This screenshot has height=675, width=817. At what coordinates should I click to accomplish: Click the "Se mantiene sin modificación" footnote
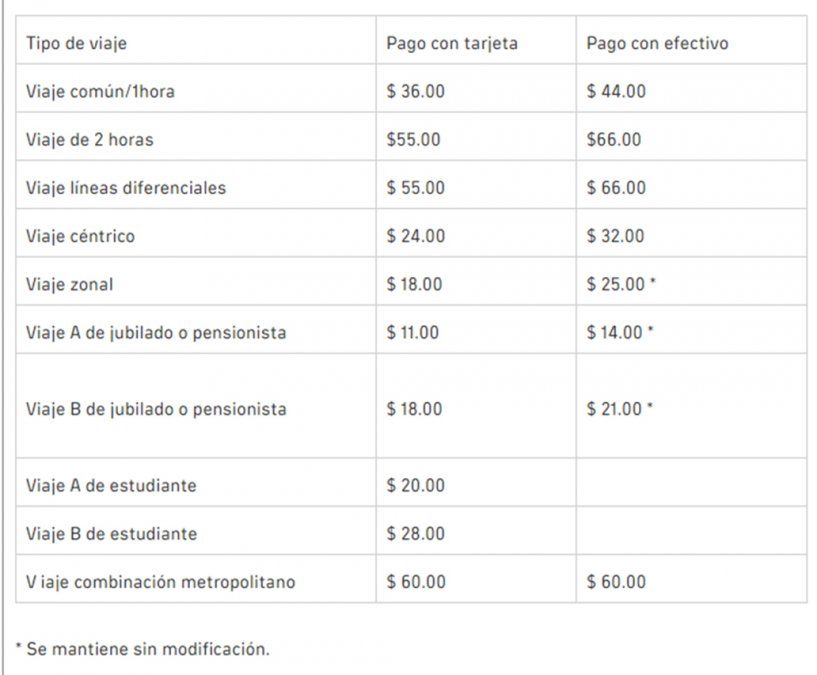click(x=147, y=649)
